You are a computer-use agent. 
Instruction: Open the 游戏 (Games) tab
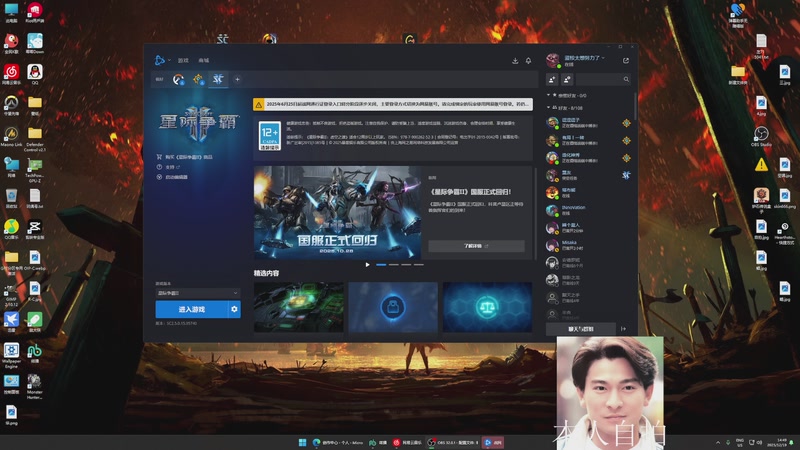pyautogui.click(x=183, y=60)
